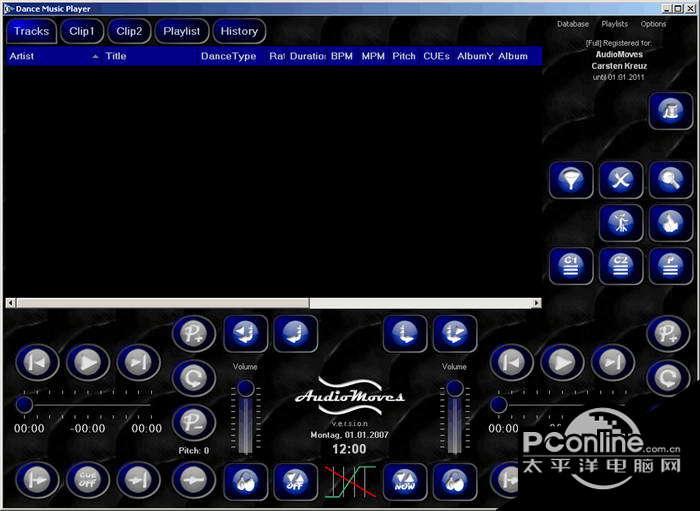The height and width of the screenshot is (511, 700).
Task: Sort by the DanceType column header
Action: pos(232,56)
